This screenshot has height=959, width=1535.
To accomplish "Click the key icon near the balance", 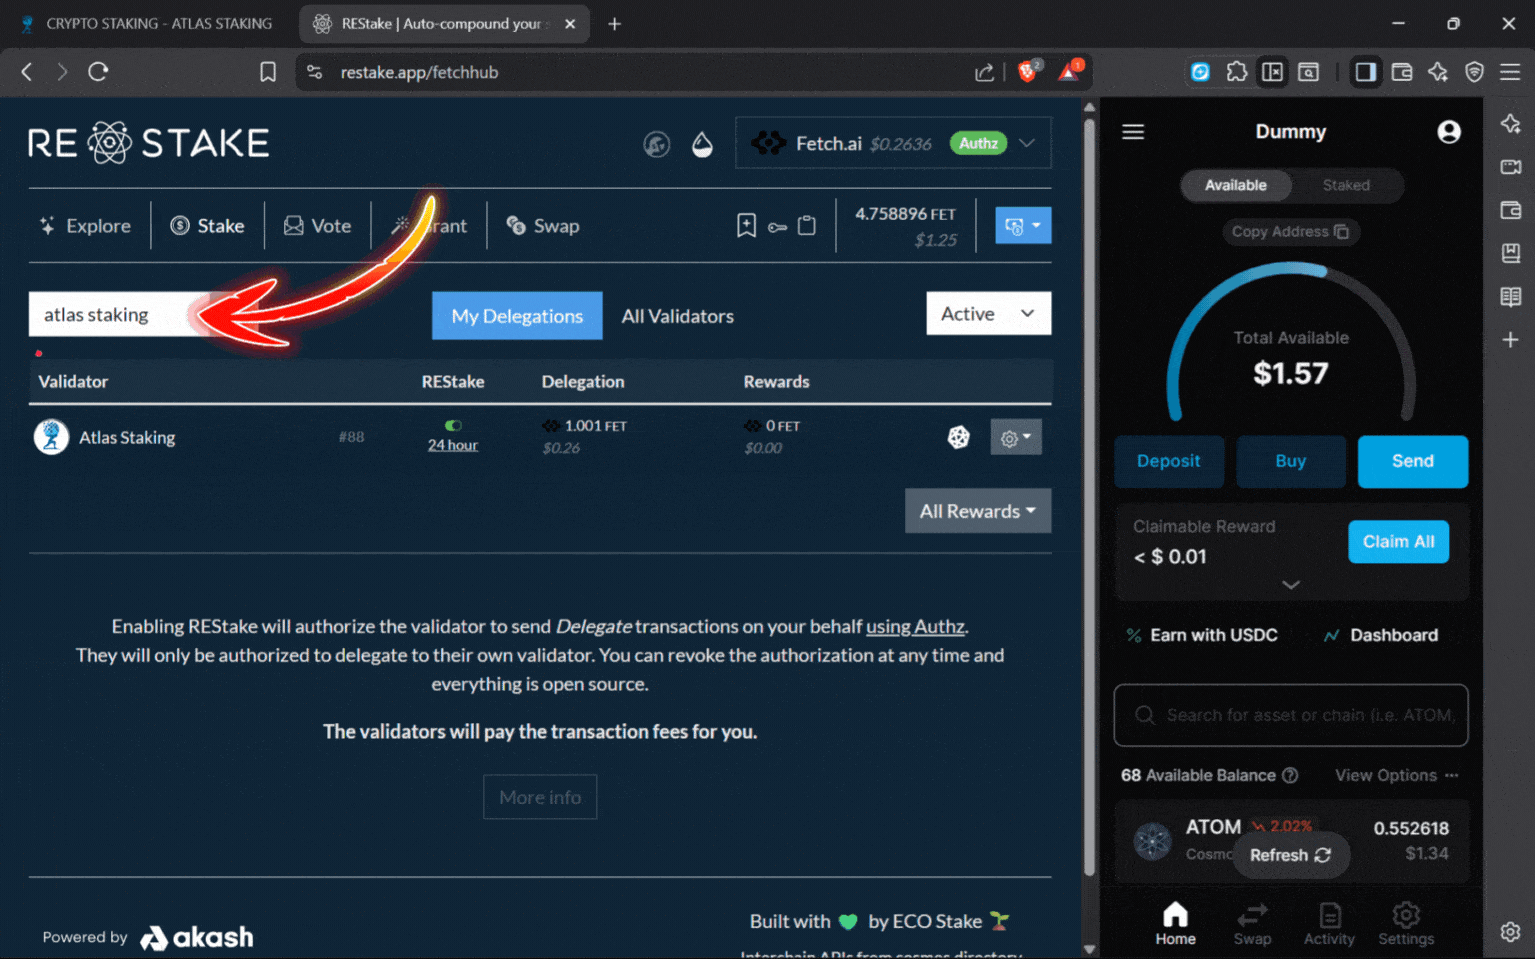I will click(776, 225).
